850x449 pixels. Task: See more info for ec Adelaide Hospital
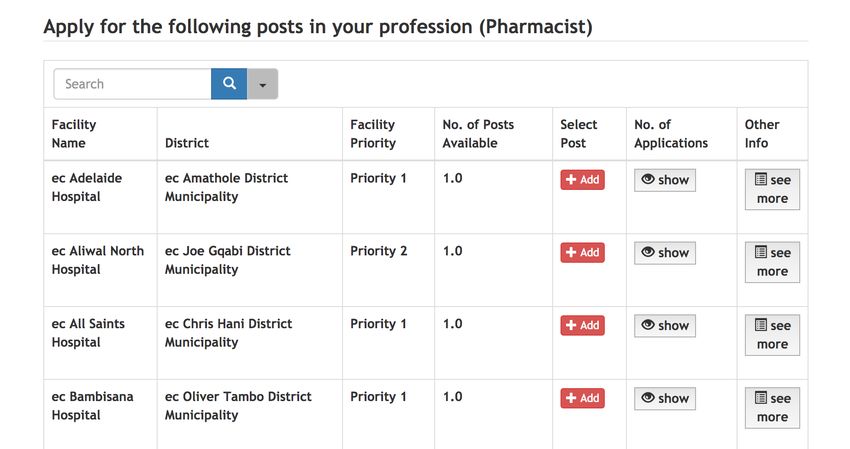772,189
